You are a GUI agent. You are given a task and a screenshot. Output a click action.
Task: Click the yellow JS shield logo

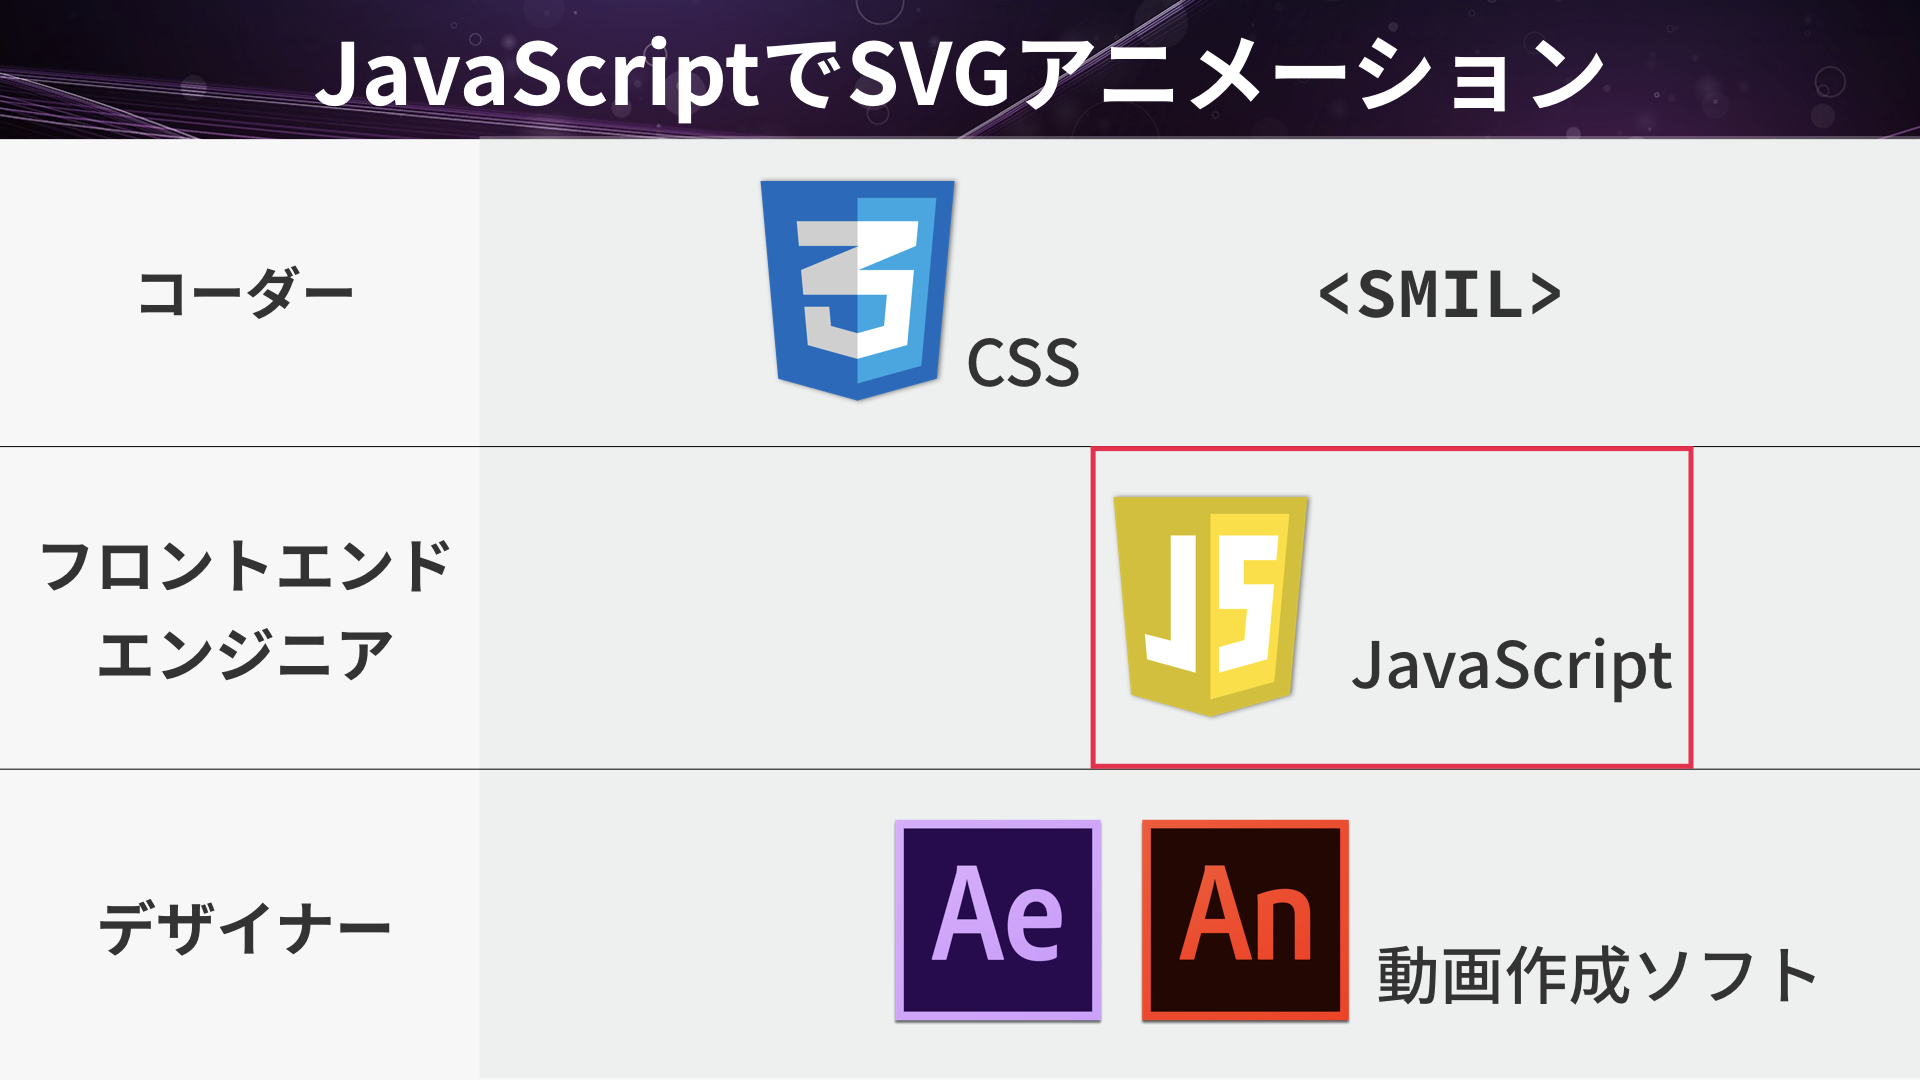pos(1211,606)
